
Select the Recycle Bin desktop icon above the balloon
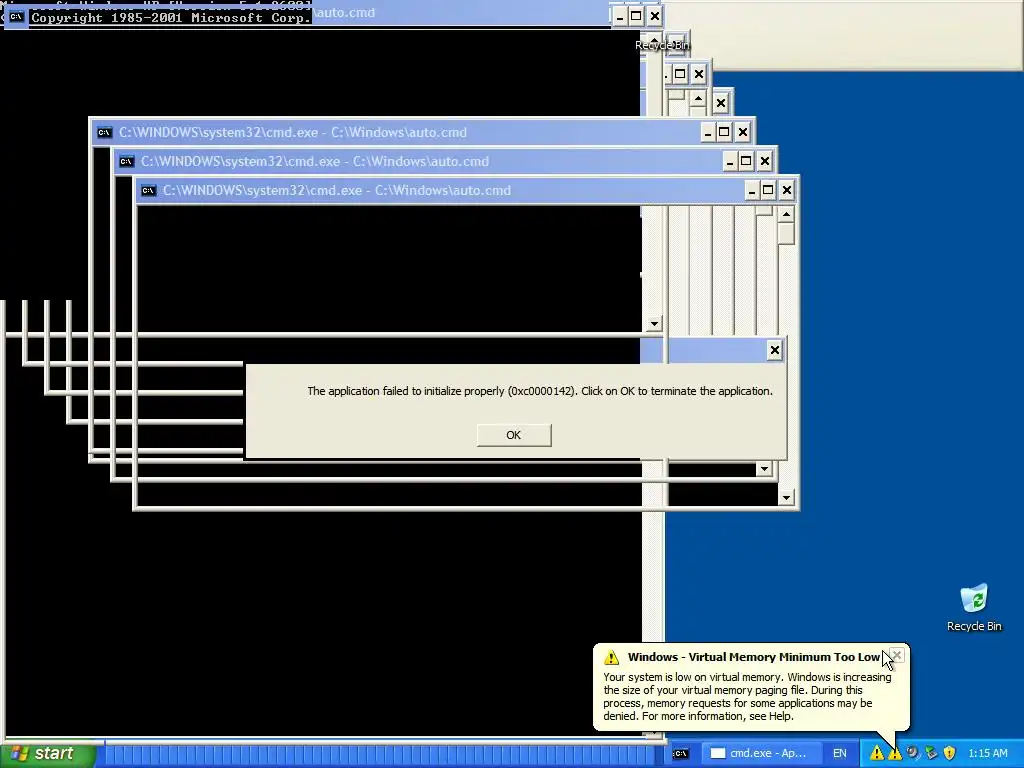coord(974,608)
